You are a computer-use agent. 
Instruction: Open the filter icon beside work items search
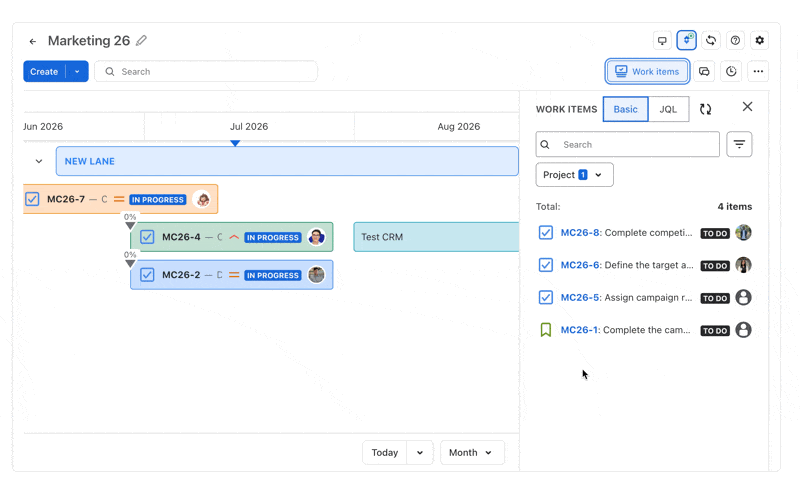739,144
